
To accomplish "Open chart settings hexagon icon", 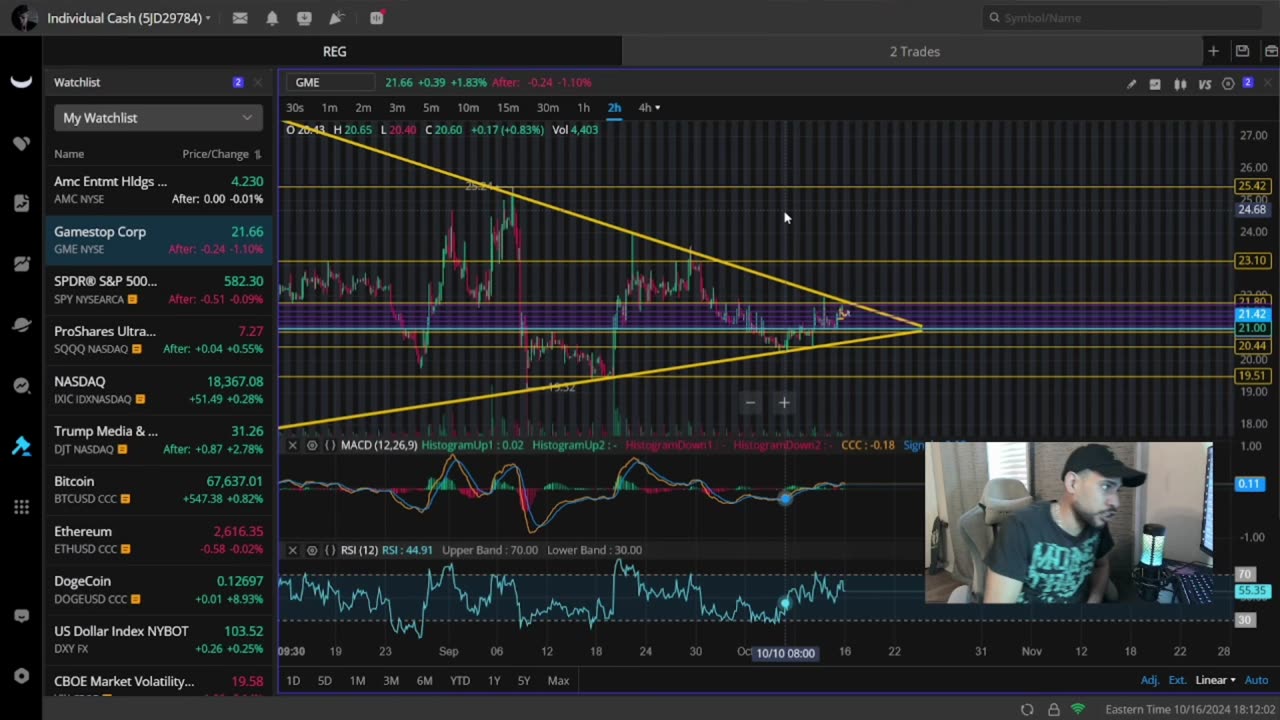I will tap(1228, 84).
